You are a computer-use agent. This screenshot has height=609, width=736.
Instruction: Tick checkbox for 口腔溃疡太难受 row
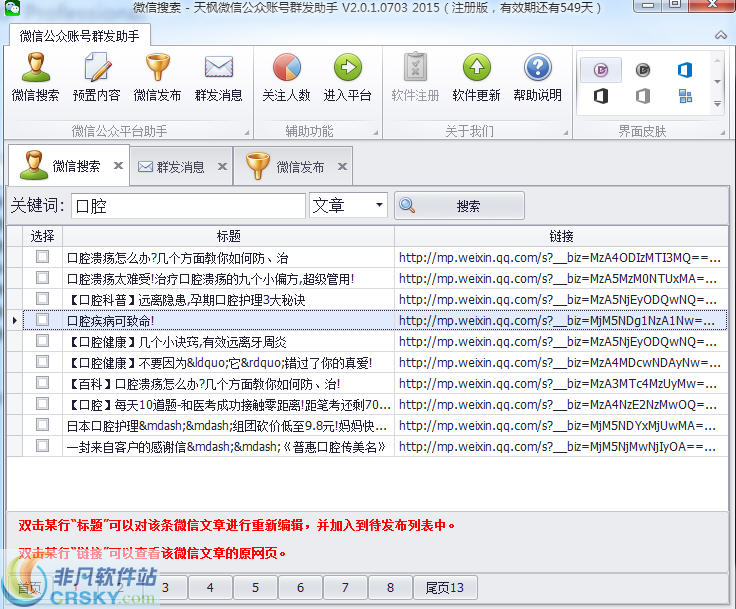(x=42, y=278)
